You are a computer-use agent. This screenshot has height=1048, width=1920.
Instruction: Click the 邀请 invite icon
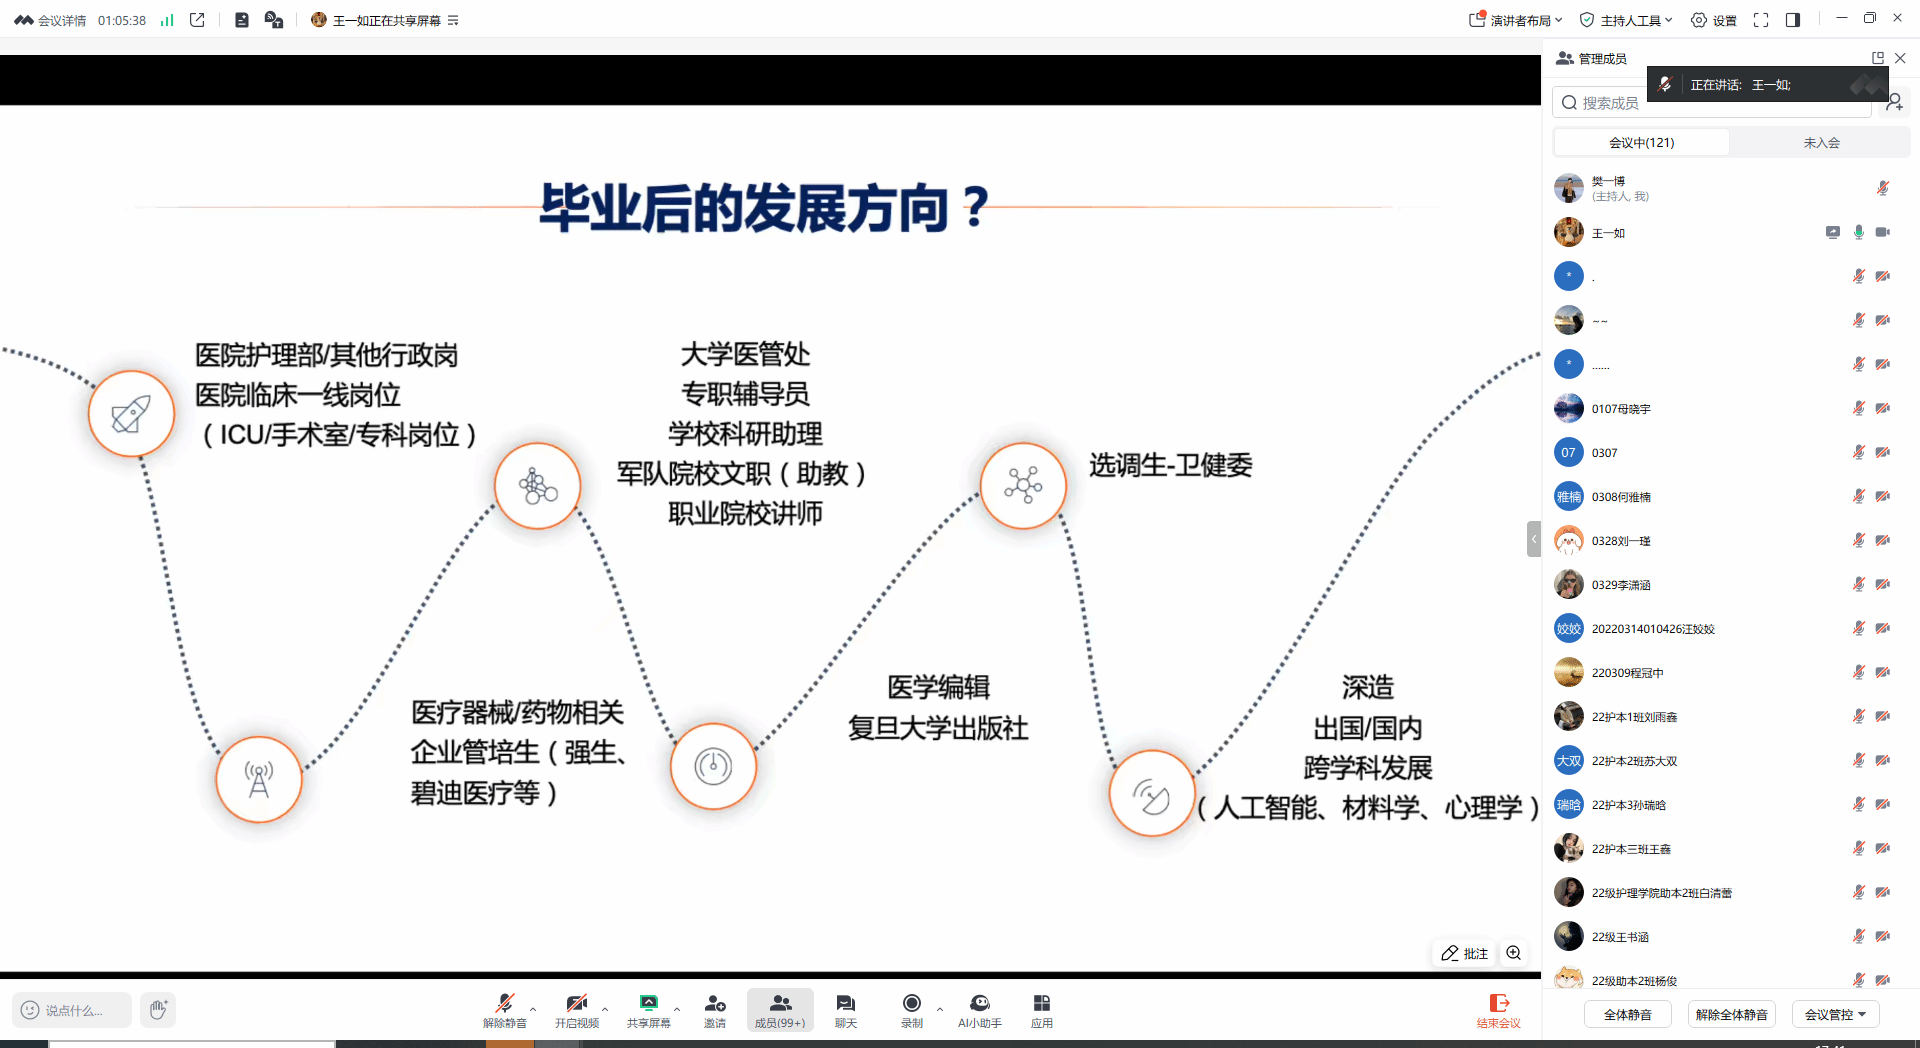tap(714, 1009)
